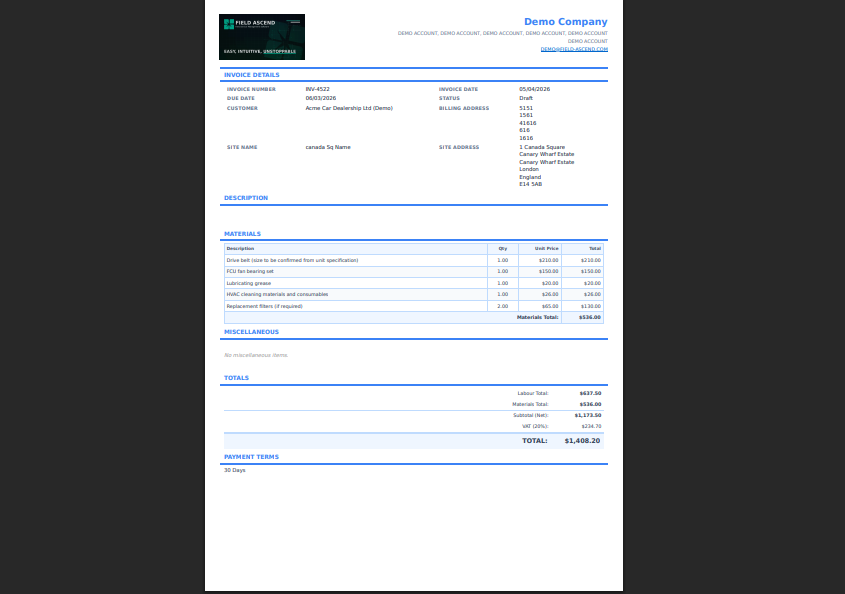Click the Field Ascend logo image
The image size is (845, 594).
(262, 37)
